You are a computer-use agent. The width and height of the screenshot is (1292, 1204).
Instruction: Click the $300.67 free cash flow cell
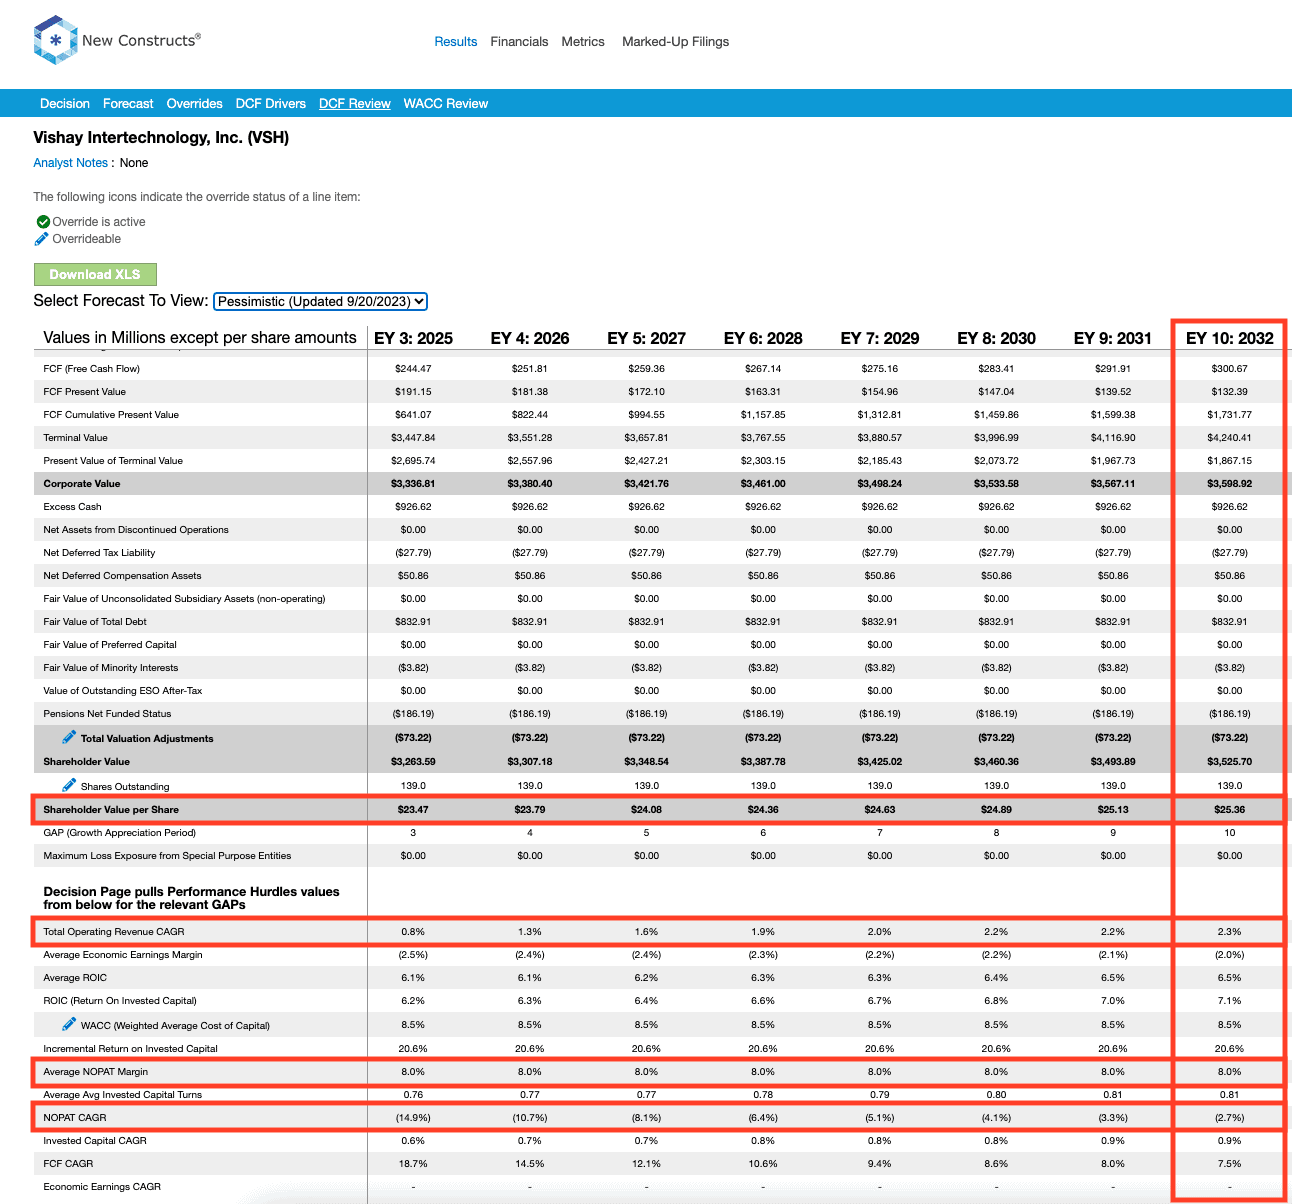(1230, 369)
